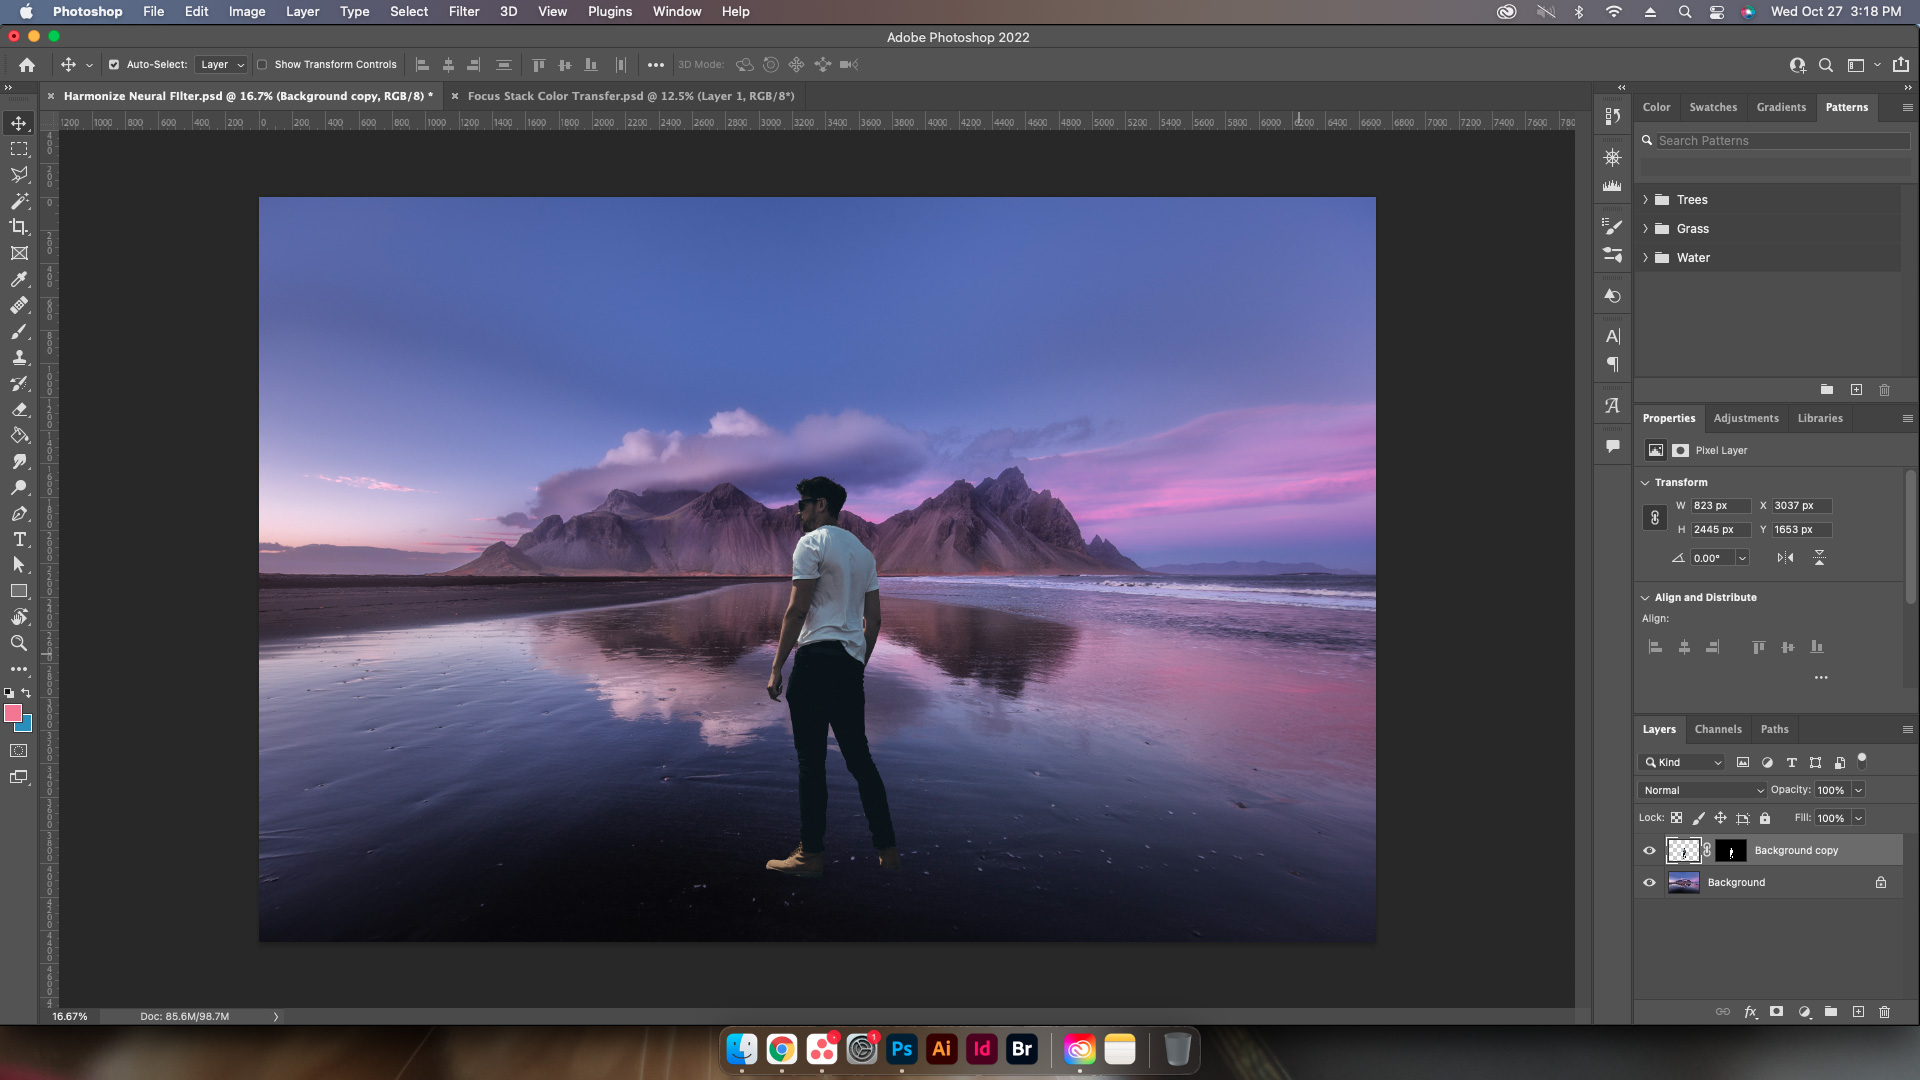Click the Zoom tool in toolbar

pyautogui.click(x=20, y=642)
